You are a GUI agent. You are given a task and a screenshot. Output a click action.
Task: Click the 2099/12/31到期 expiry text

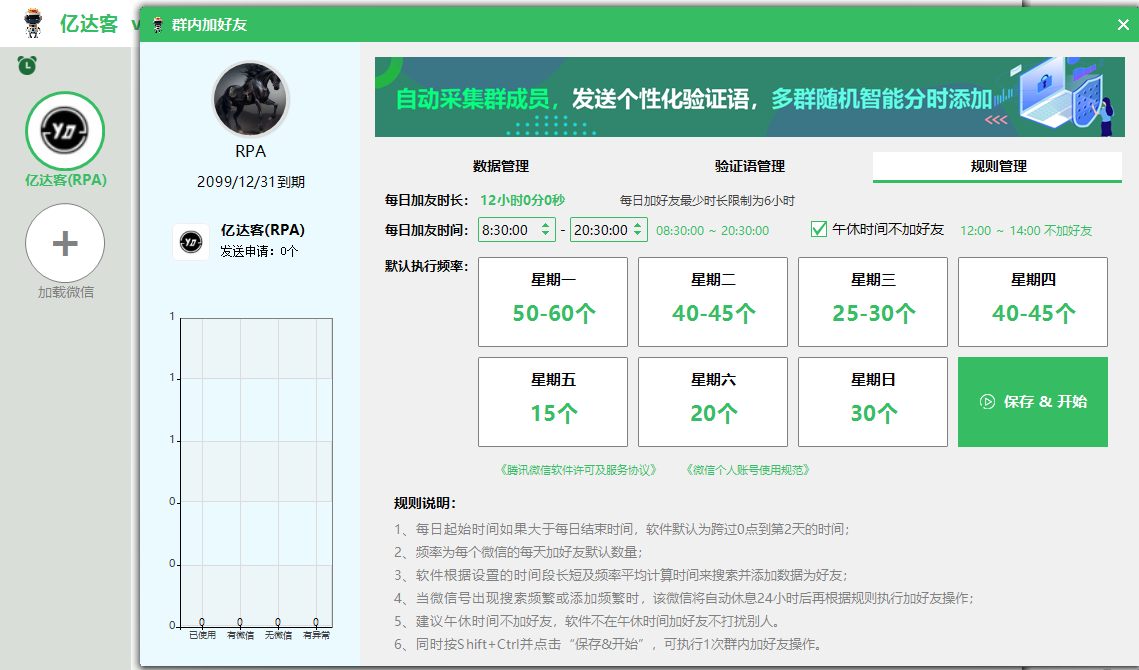pos(251,182)
